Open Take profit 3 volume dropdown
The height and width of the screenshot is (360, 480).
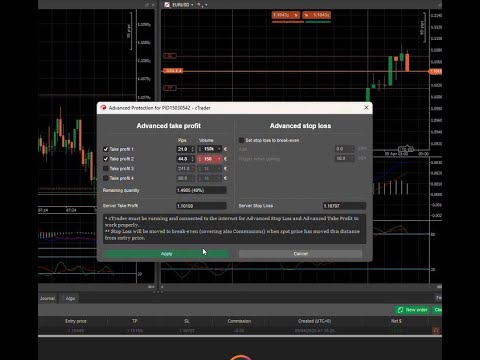219,168
